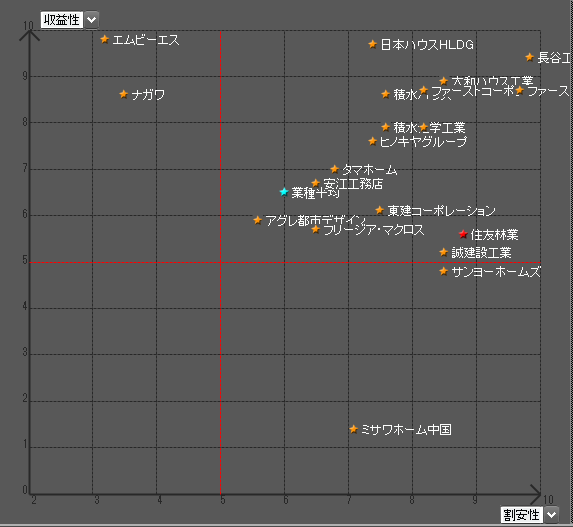Click the アグレ都市デザイン star marker
573x527 pixels.
(258, 220)
